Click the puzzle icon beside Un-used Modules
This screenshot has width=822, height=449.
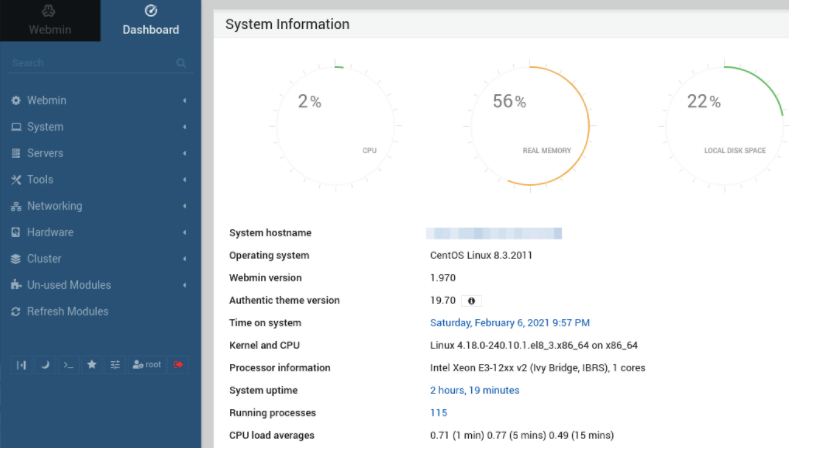pyautogui.click(x=16, y=285)
